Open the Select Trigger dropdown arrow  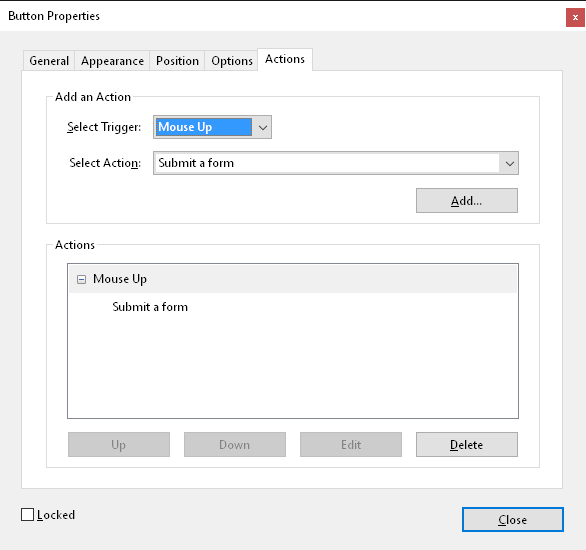click(x=262, y=127)
